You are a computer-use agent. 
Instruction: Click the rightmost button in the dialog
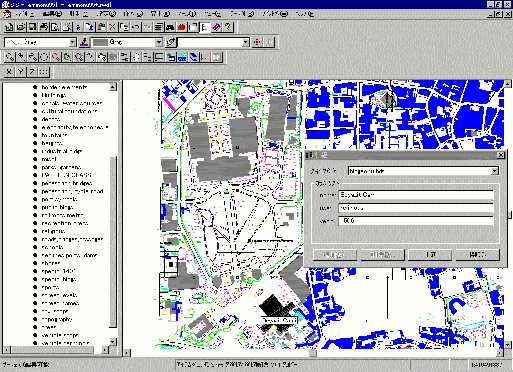pos(477,255)
